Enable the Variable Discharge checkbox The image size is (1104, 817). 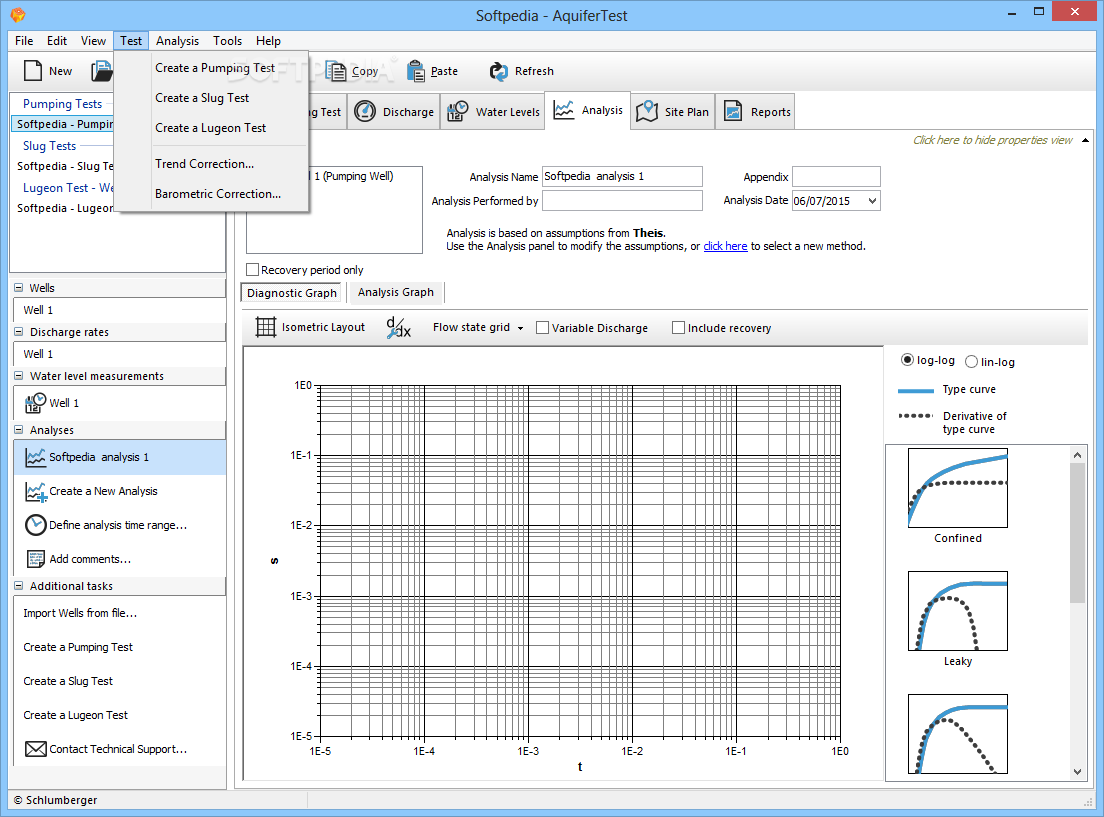[542, 328]
